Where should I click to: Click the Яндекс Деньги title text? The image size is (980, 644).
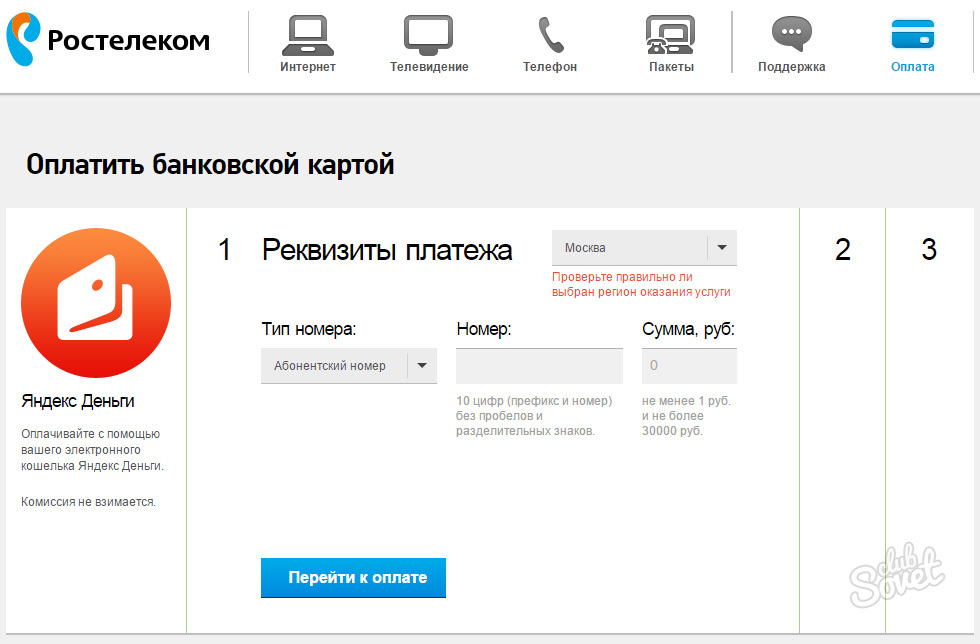point(78,401)
